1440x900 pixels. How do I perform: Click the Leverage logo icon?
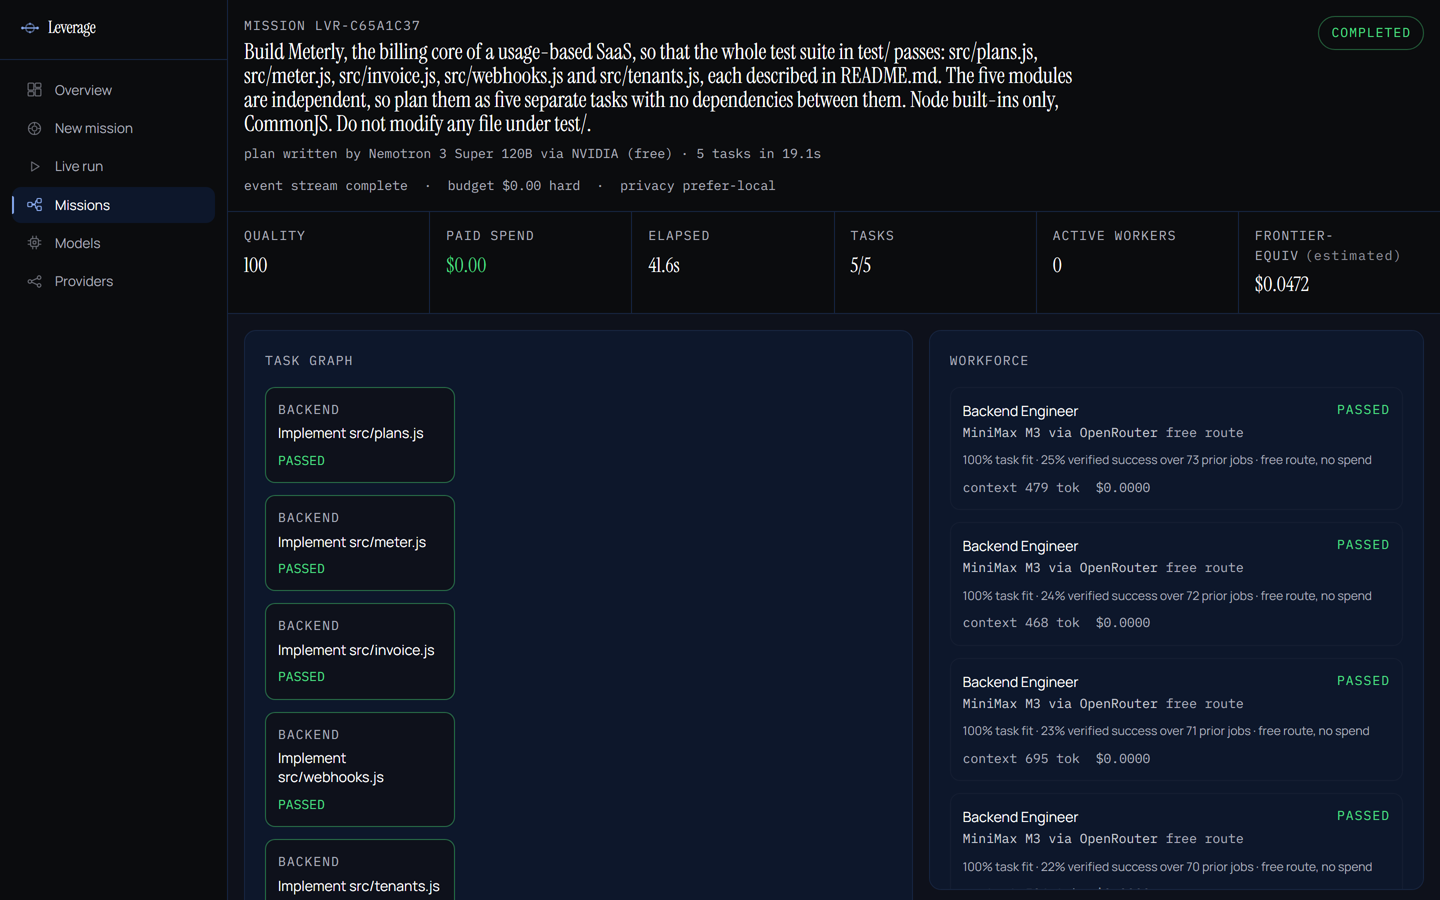point(30,28)
